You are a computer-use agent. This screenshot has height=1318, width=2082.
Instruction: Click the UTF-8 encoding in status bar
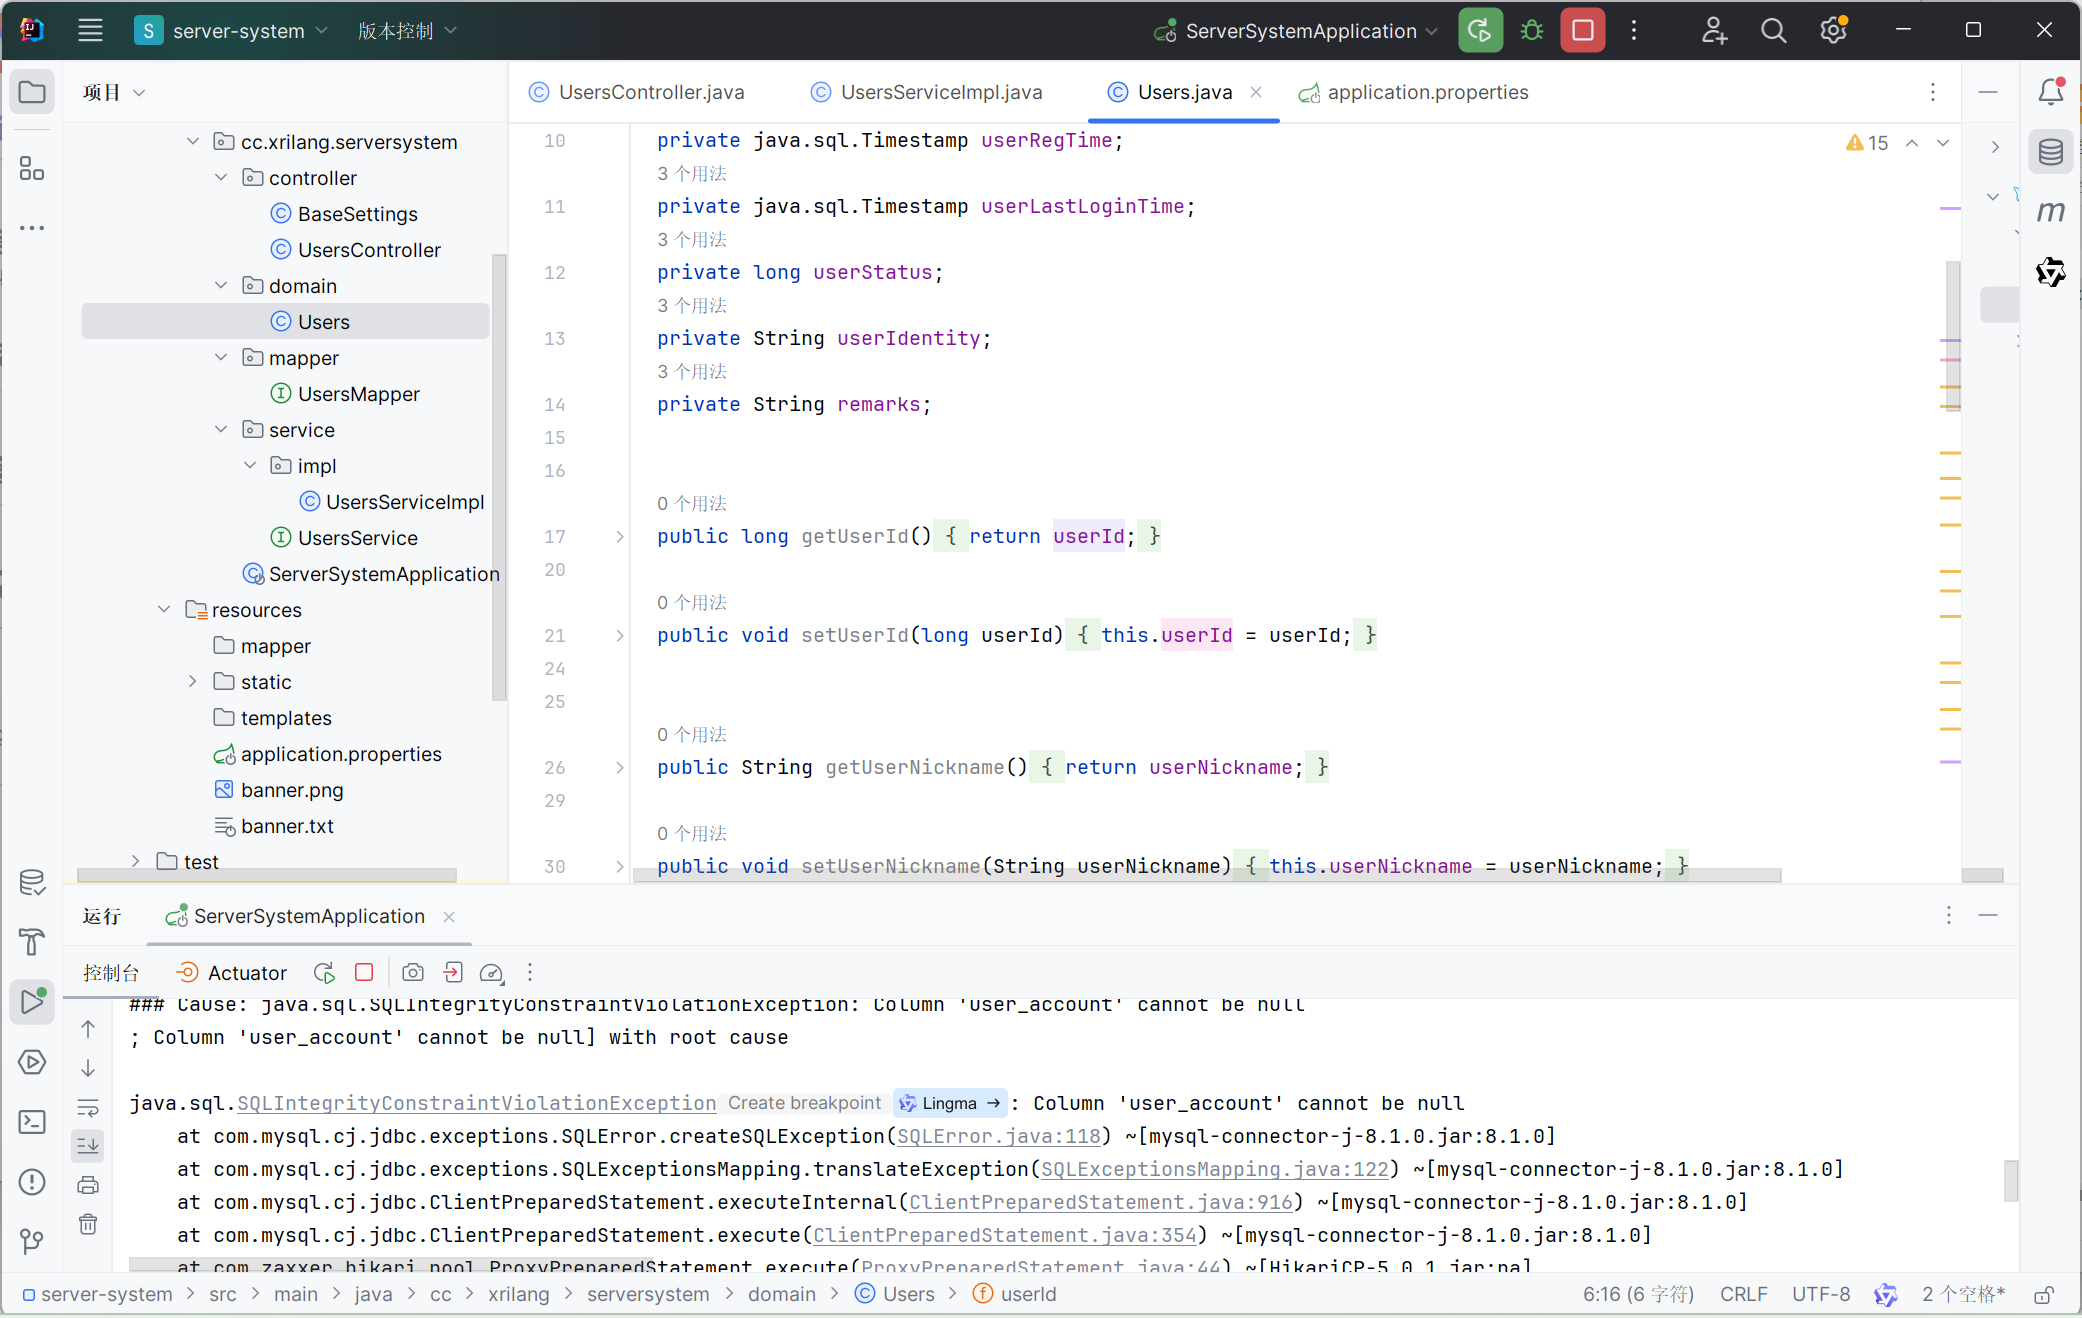(1820, 1294)
